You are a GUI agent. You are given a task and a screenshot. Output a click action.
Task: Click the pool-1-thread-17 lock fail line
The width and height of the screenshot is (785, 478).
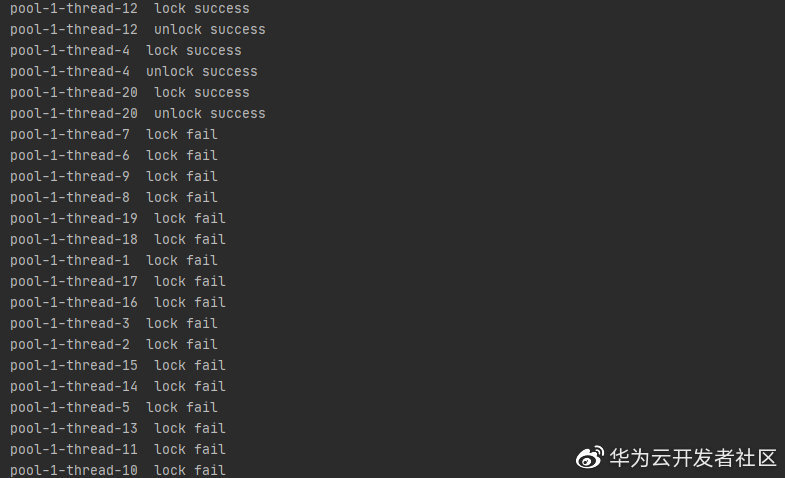(x=118, y=282)
